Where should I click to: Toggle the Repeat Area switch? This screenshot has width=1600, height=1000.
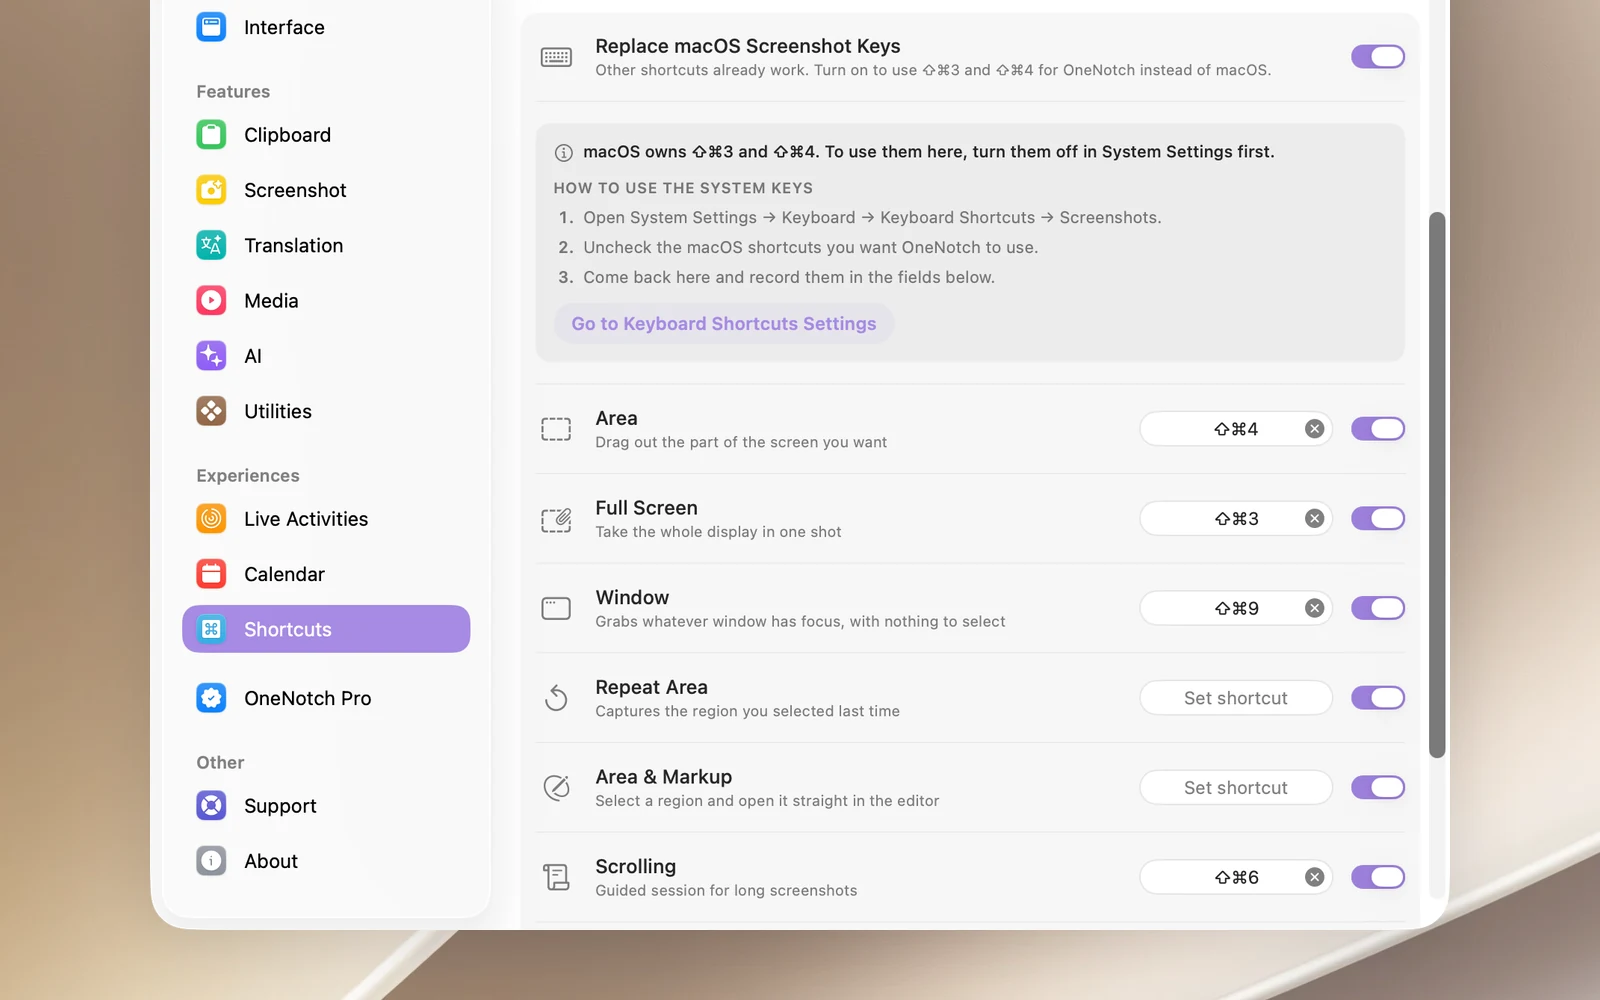(x=1378, y=698)
